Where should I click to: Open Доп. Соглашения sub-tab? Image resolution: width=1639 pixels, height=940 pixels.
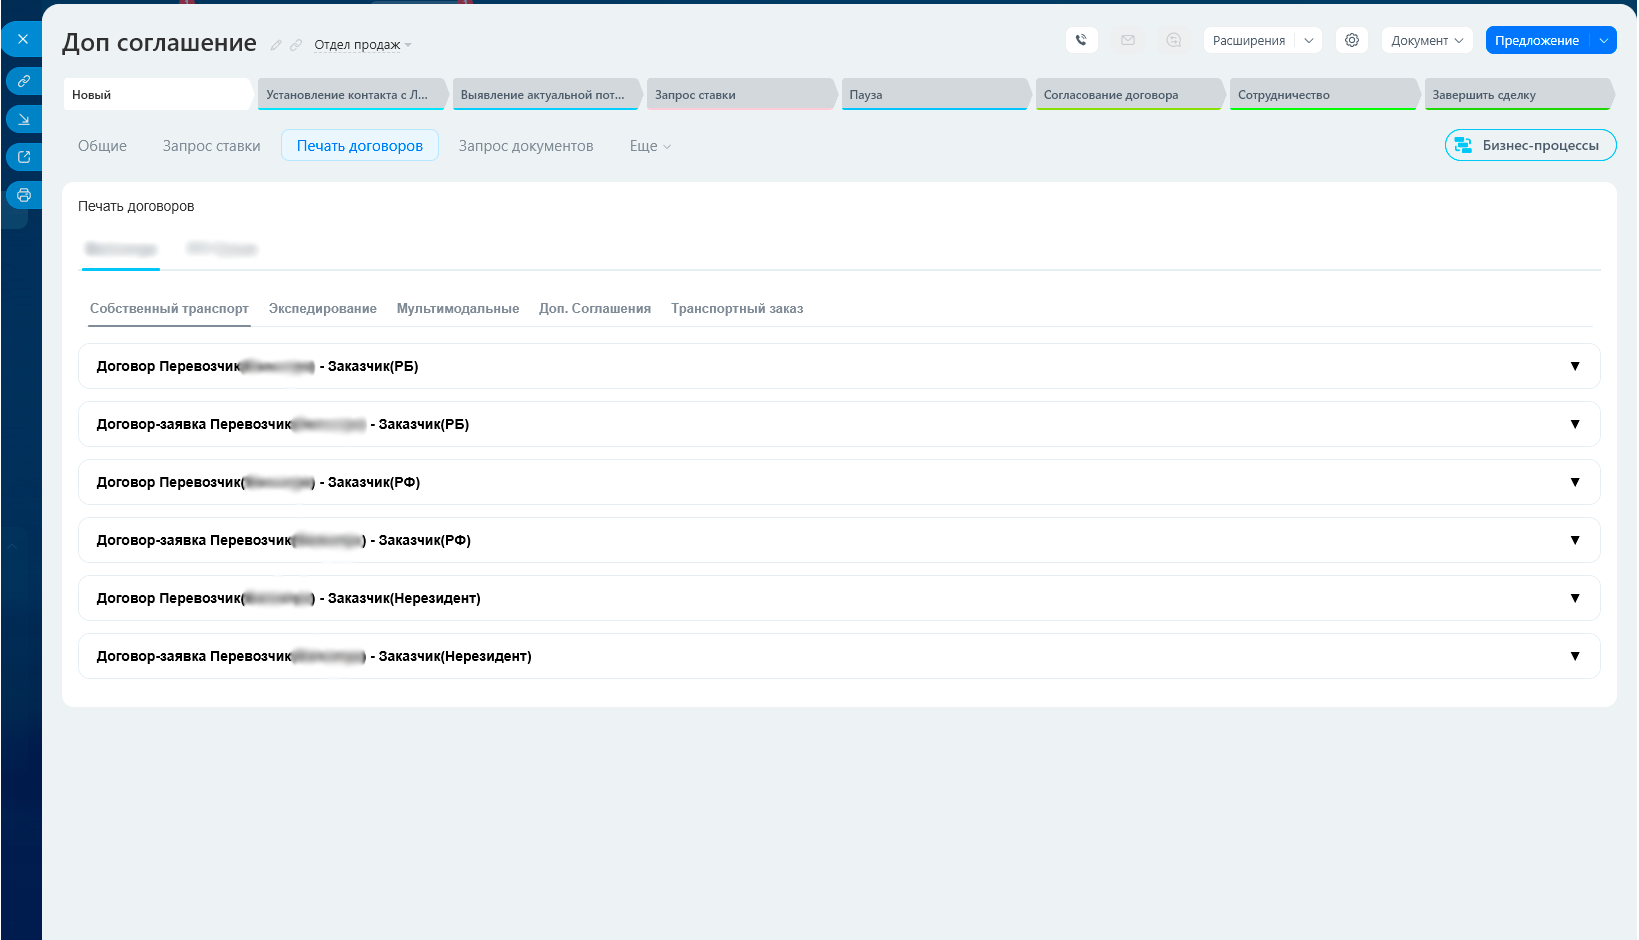[595, 308]
